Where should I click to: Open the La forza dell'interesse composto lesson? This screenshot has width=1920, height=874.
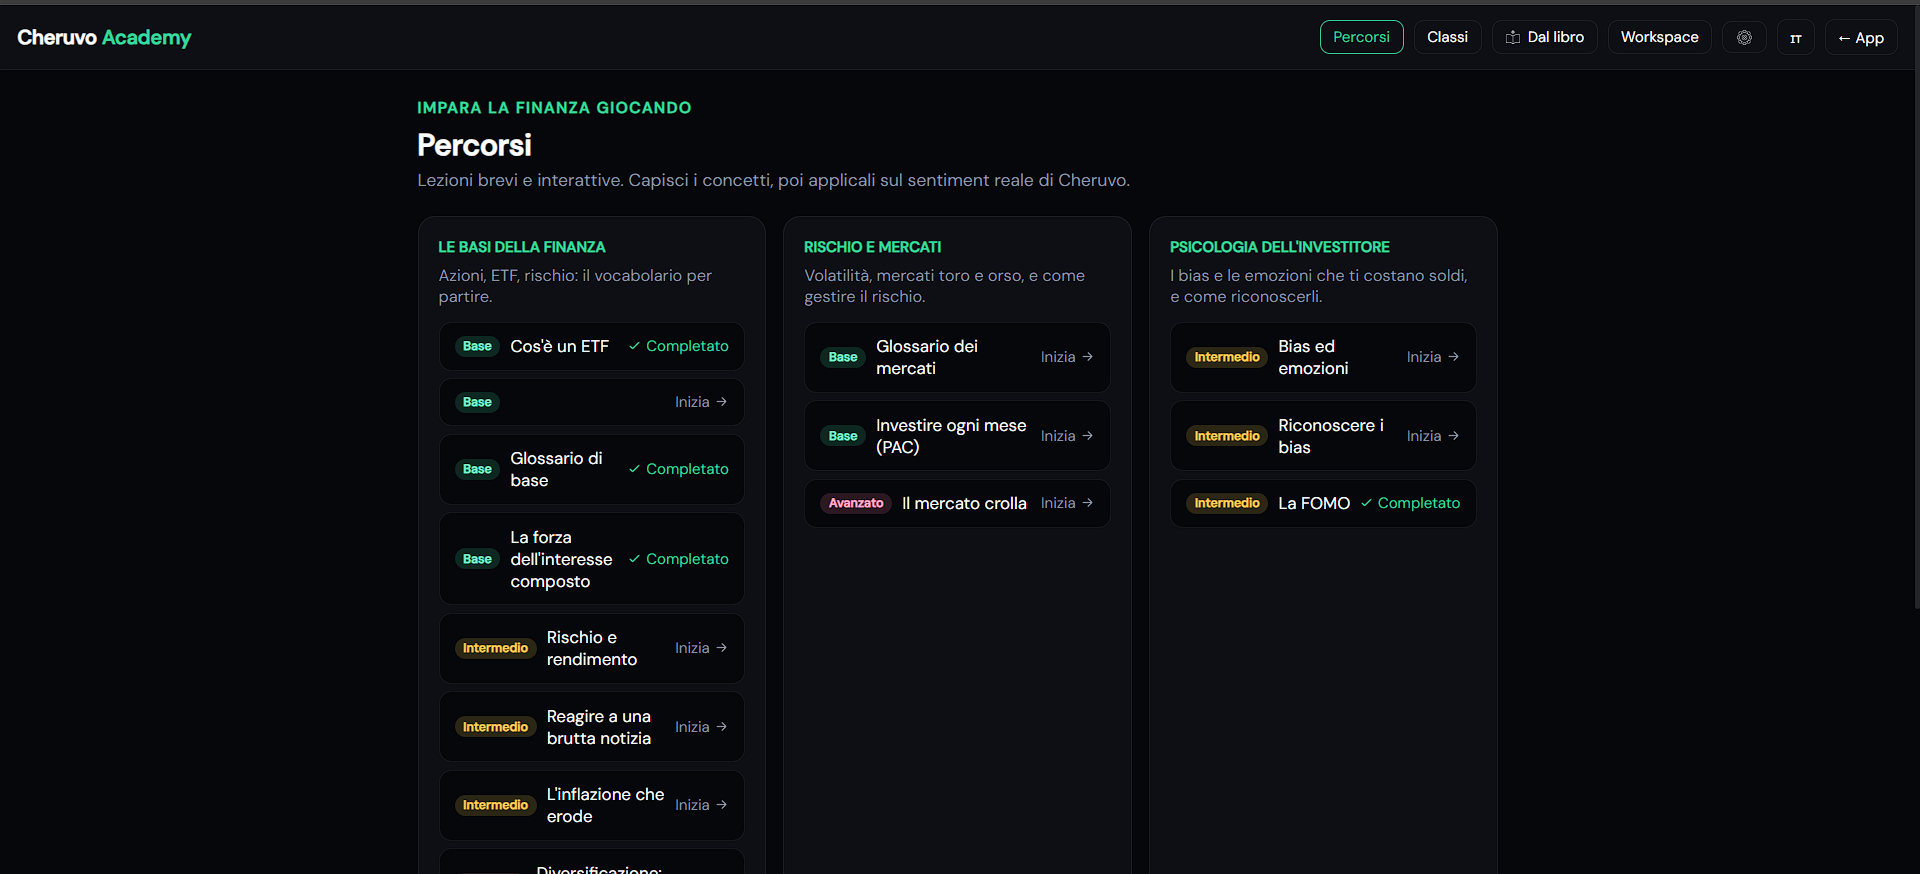[592, 559]
